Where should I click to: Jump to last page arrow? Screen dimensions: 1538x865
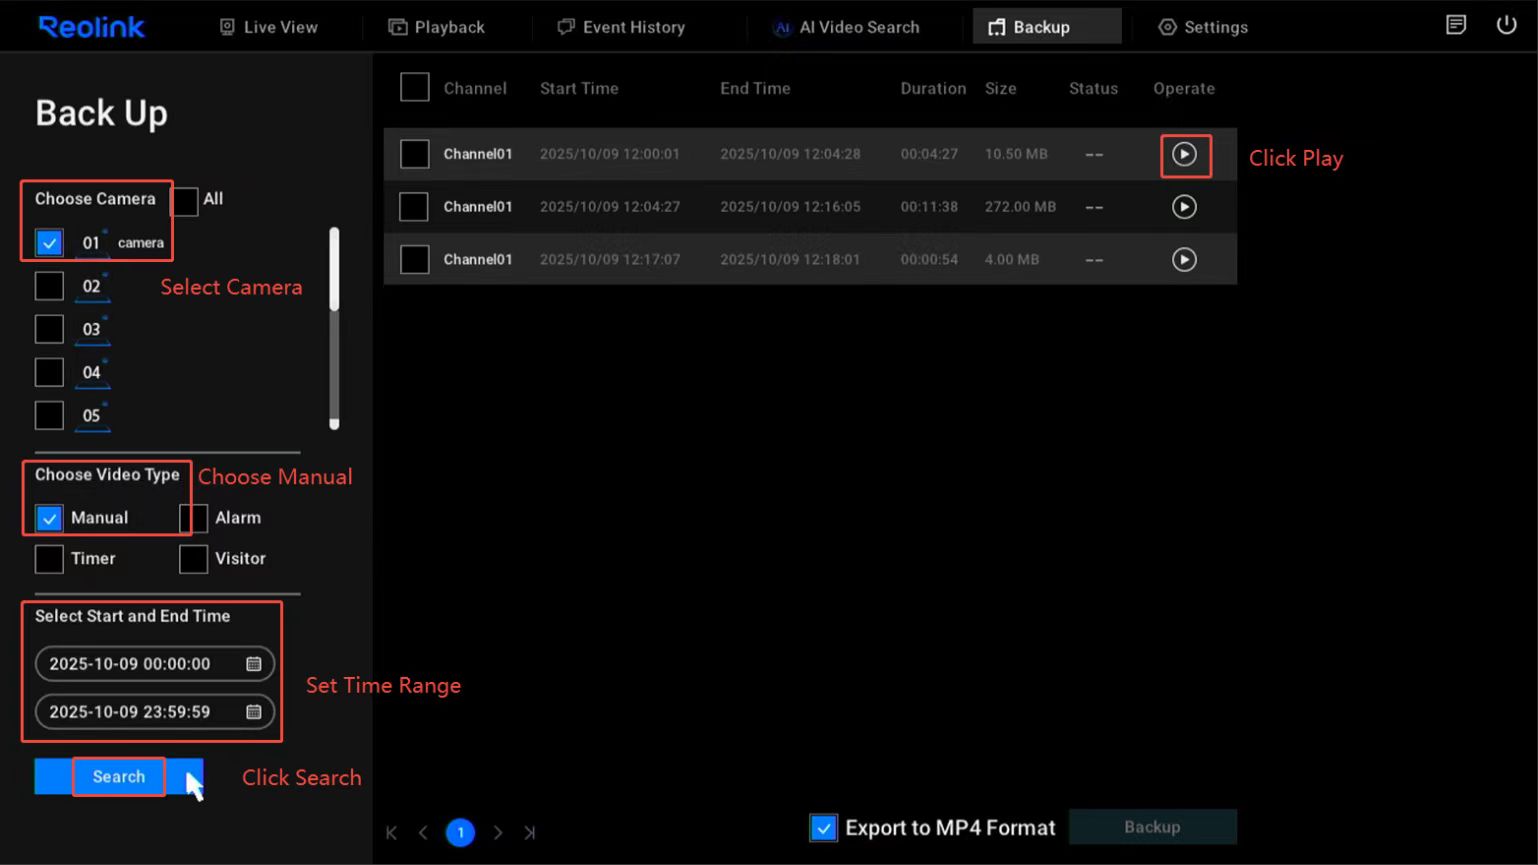pos(530,832)
